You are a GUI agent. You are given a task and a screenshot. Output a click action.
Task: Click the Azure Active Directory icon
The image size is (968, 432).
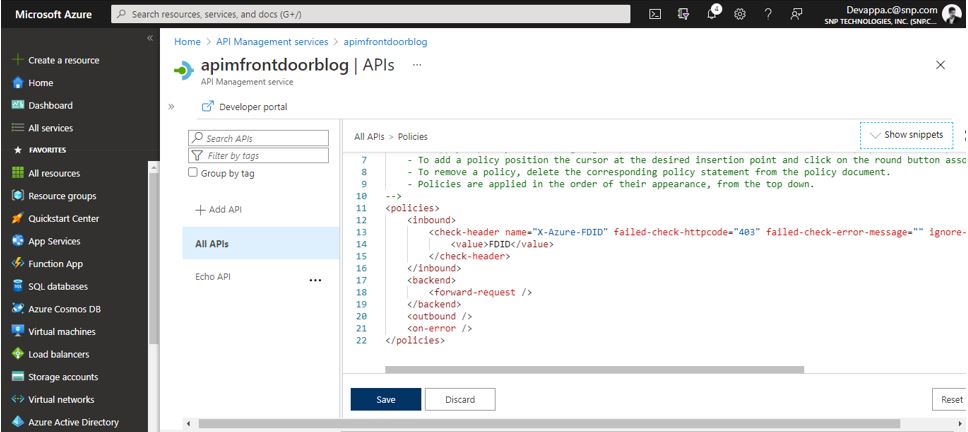pos(18,422)
